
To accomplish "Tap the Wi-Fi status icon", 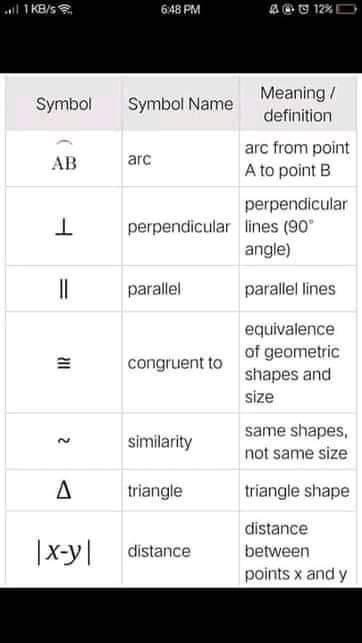I will (66, 10).
